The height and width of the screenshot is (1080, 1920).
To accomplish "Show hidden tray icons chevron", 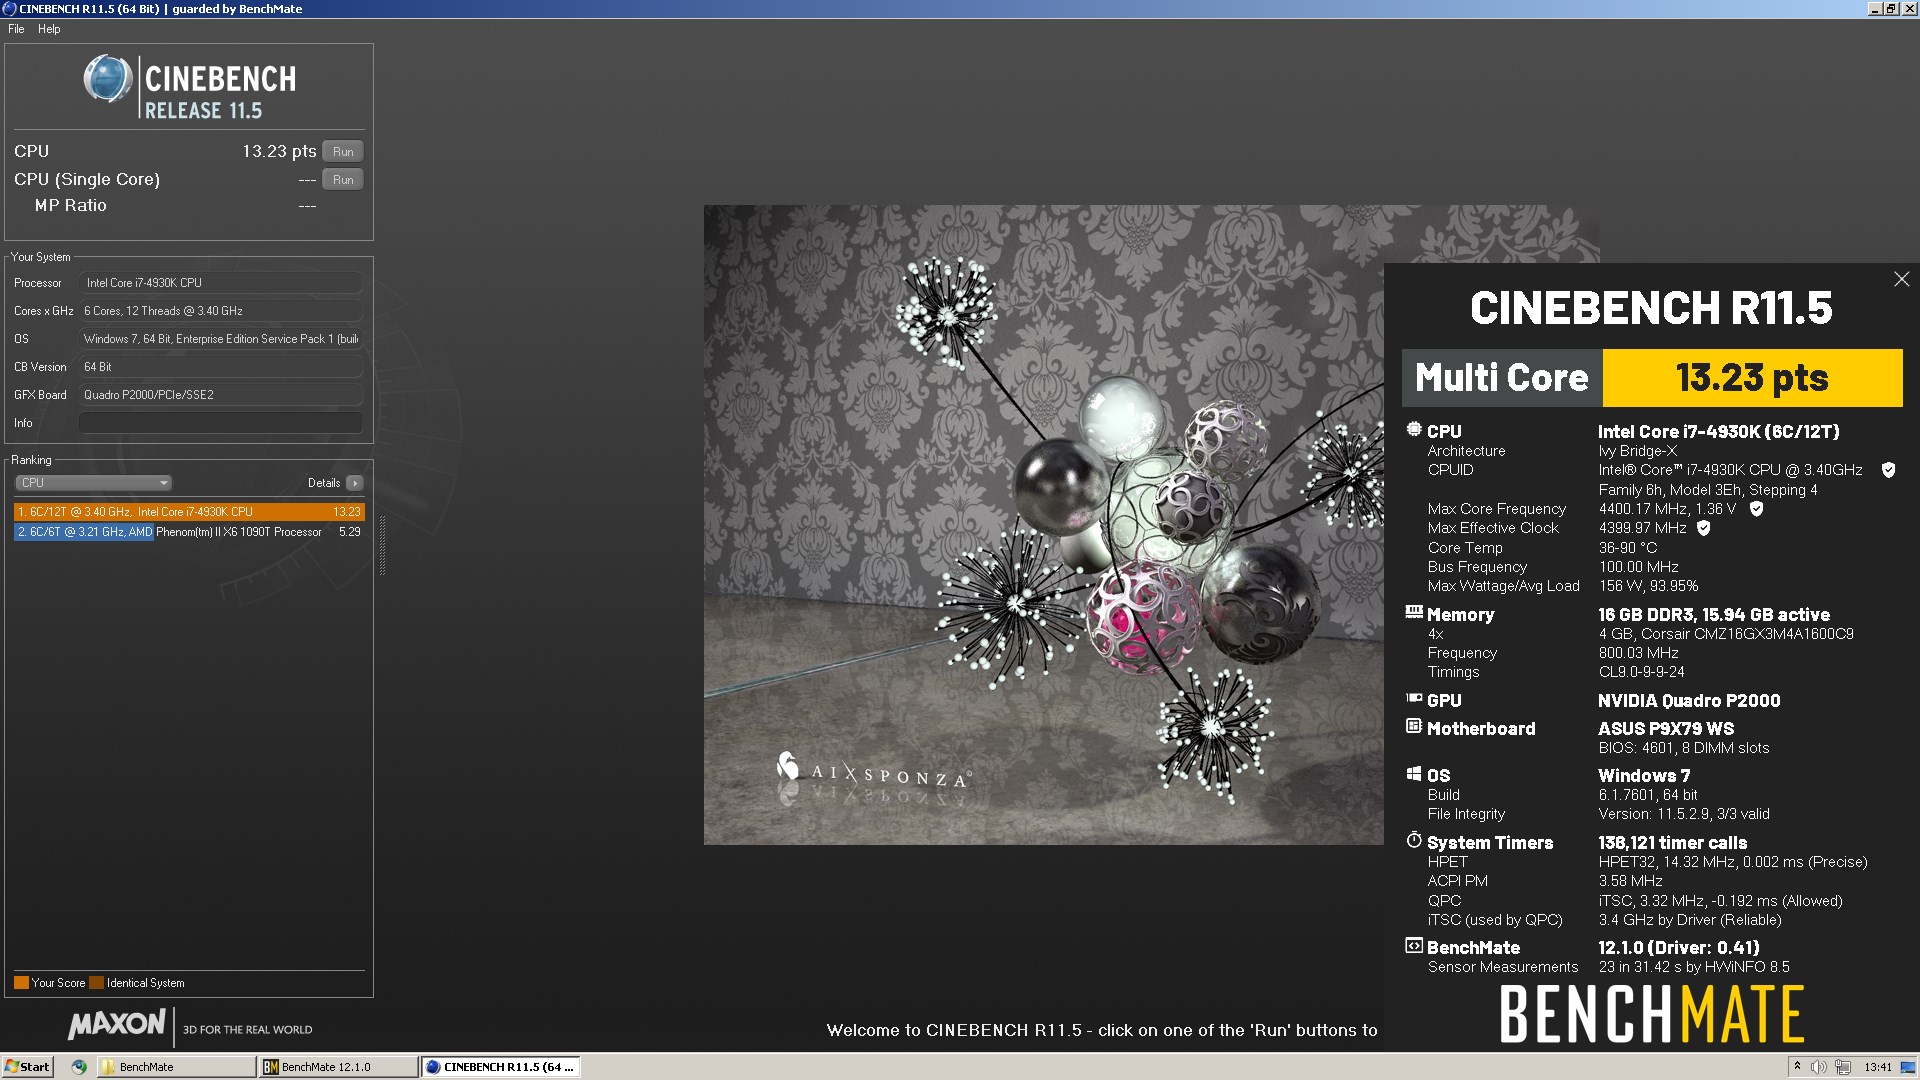I will [x=1796, y=1067].
